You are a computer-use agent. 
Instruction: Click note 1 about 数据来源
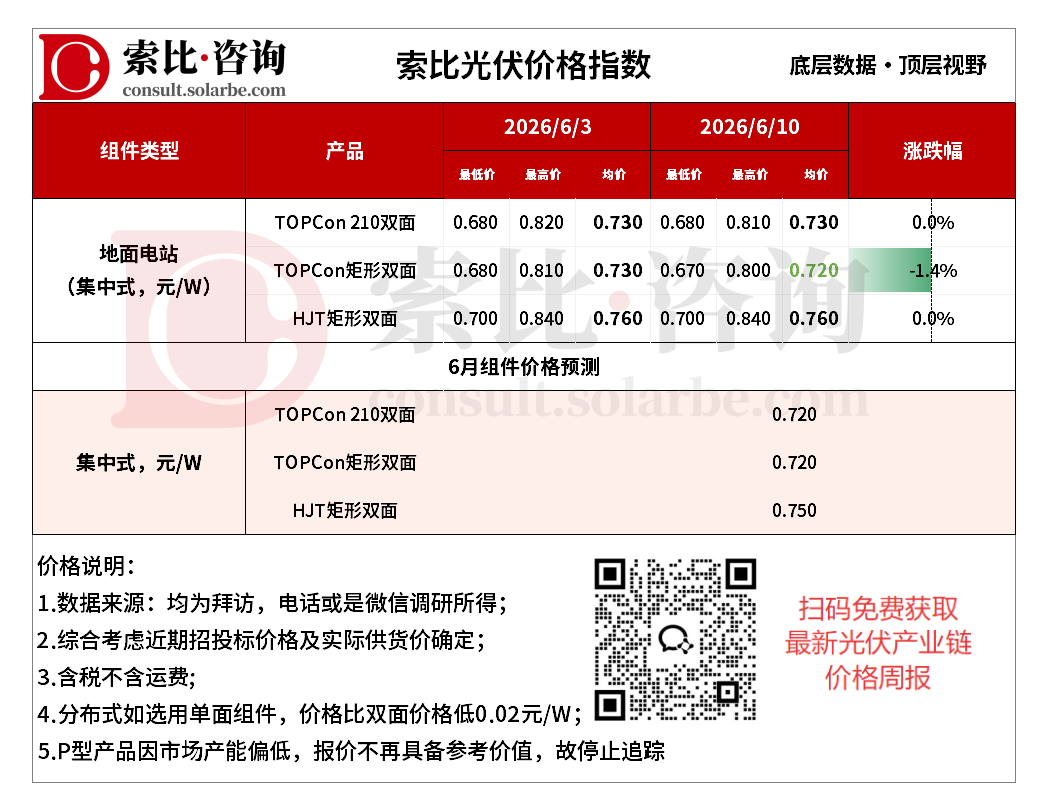pos(272,603)
